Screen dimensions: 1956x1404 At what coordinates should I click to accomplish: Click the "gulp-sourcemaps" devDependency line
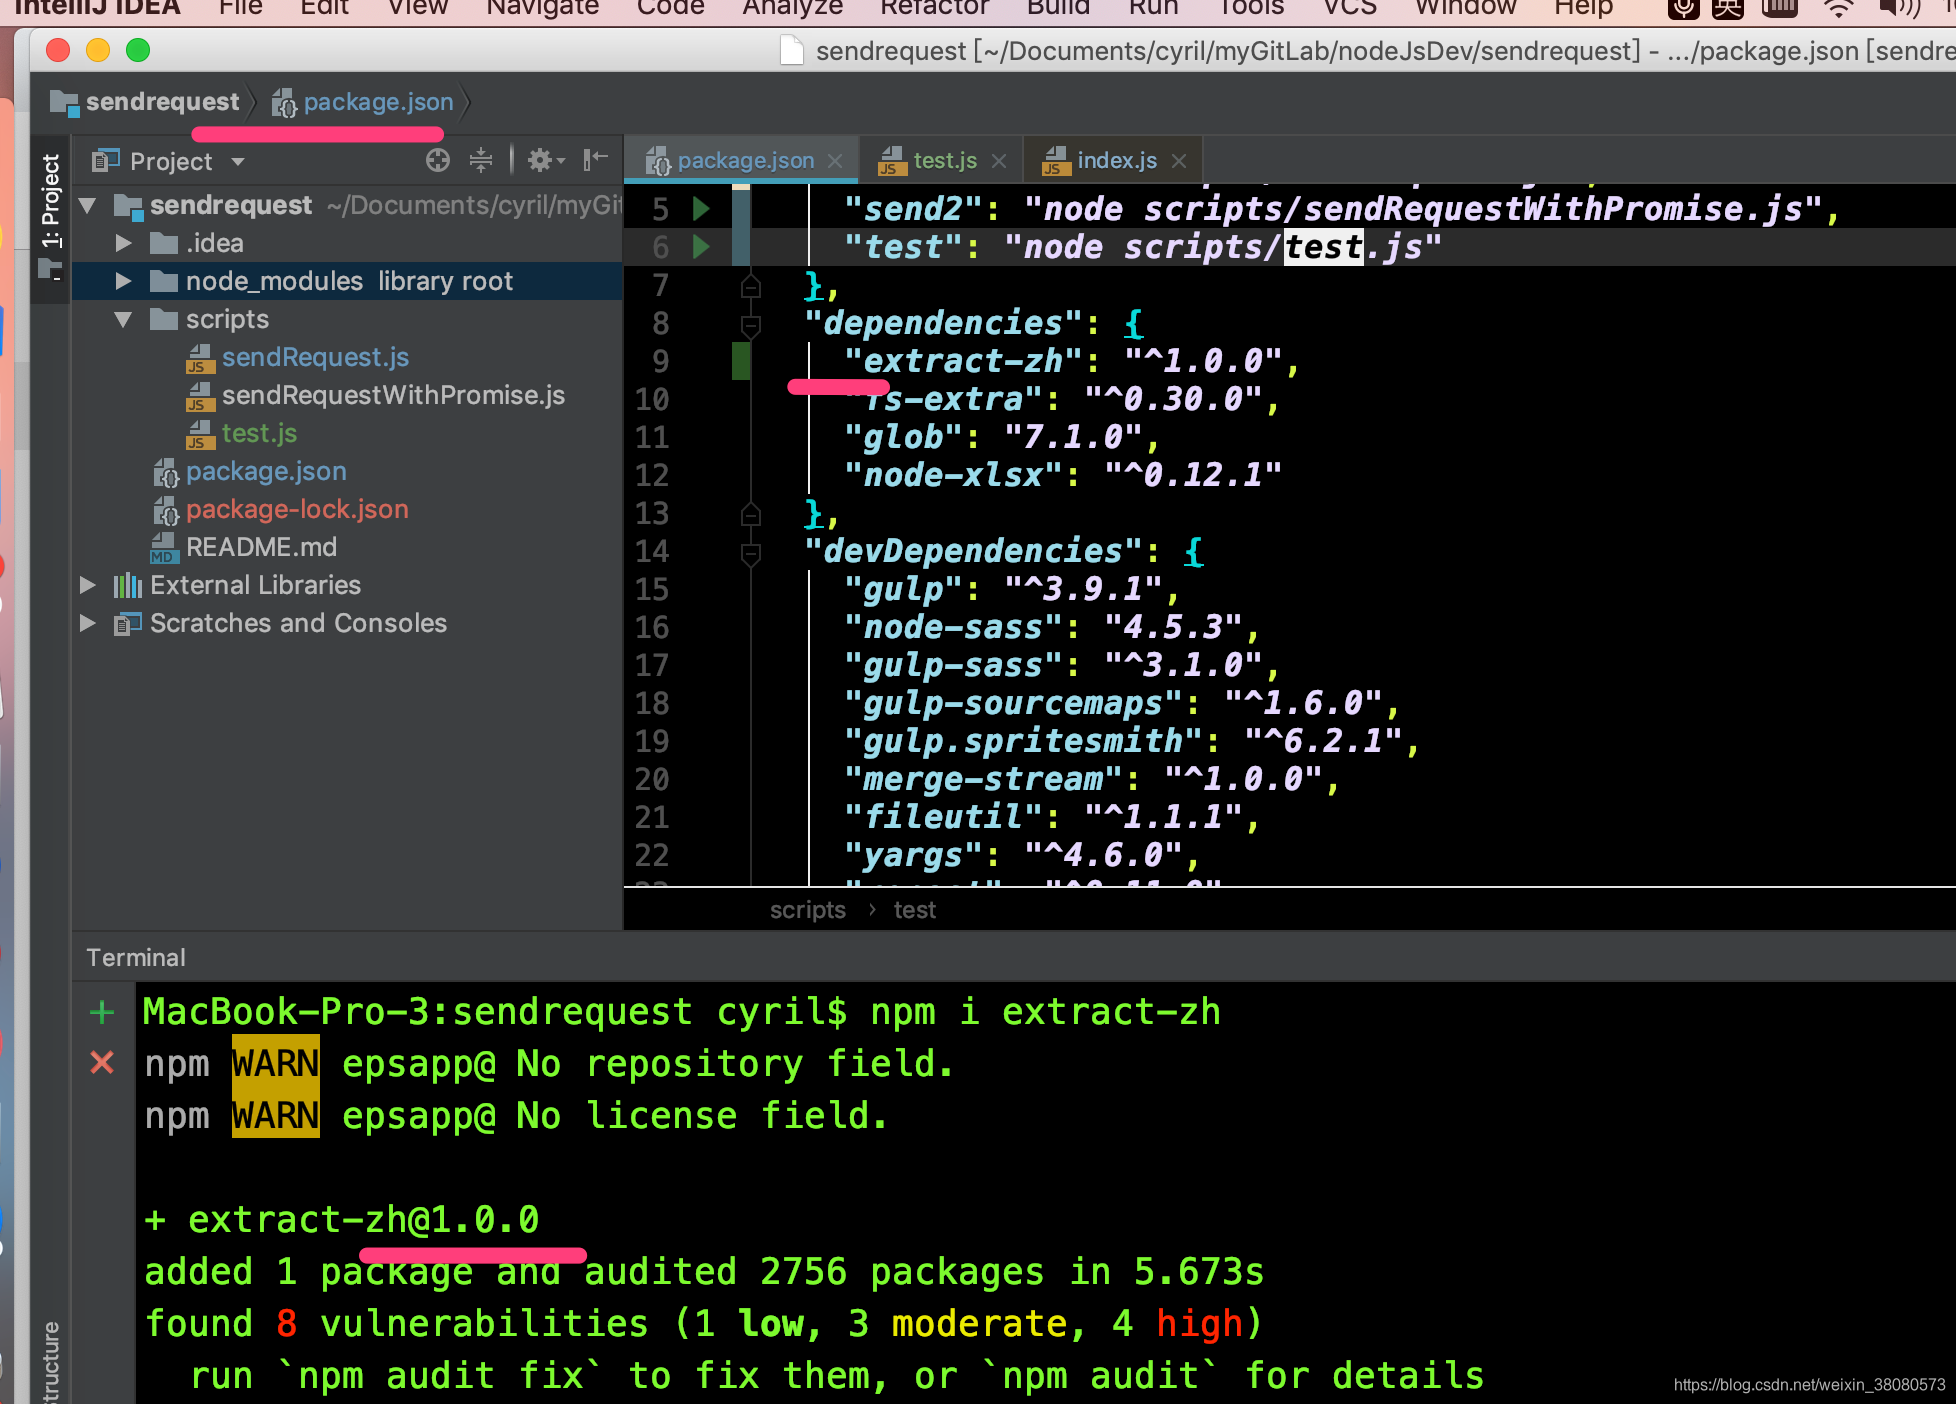pyautogui.click(x=1121, y=703)
